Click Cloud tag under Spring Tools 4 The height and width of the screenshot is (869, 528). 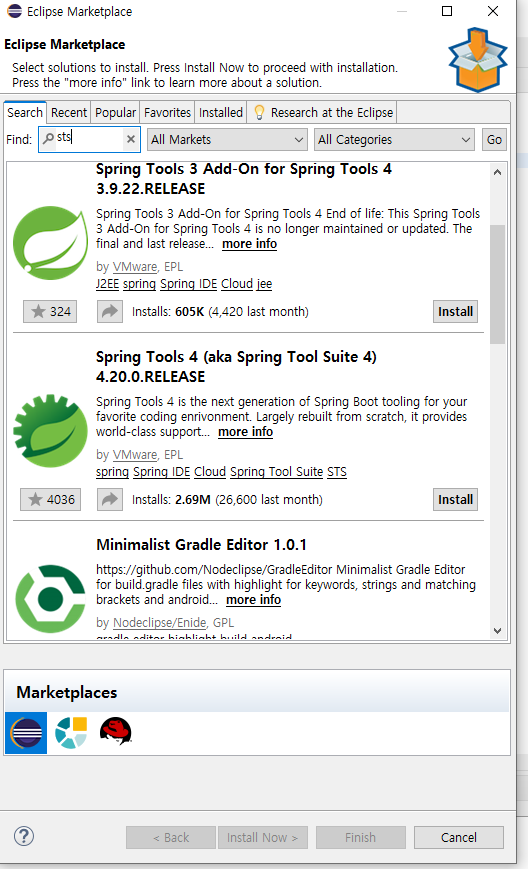(x=210, y=472)
